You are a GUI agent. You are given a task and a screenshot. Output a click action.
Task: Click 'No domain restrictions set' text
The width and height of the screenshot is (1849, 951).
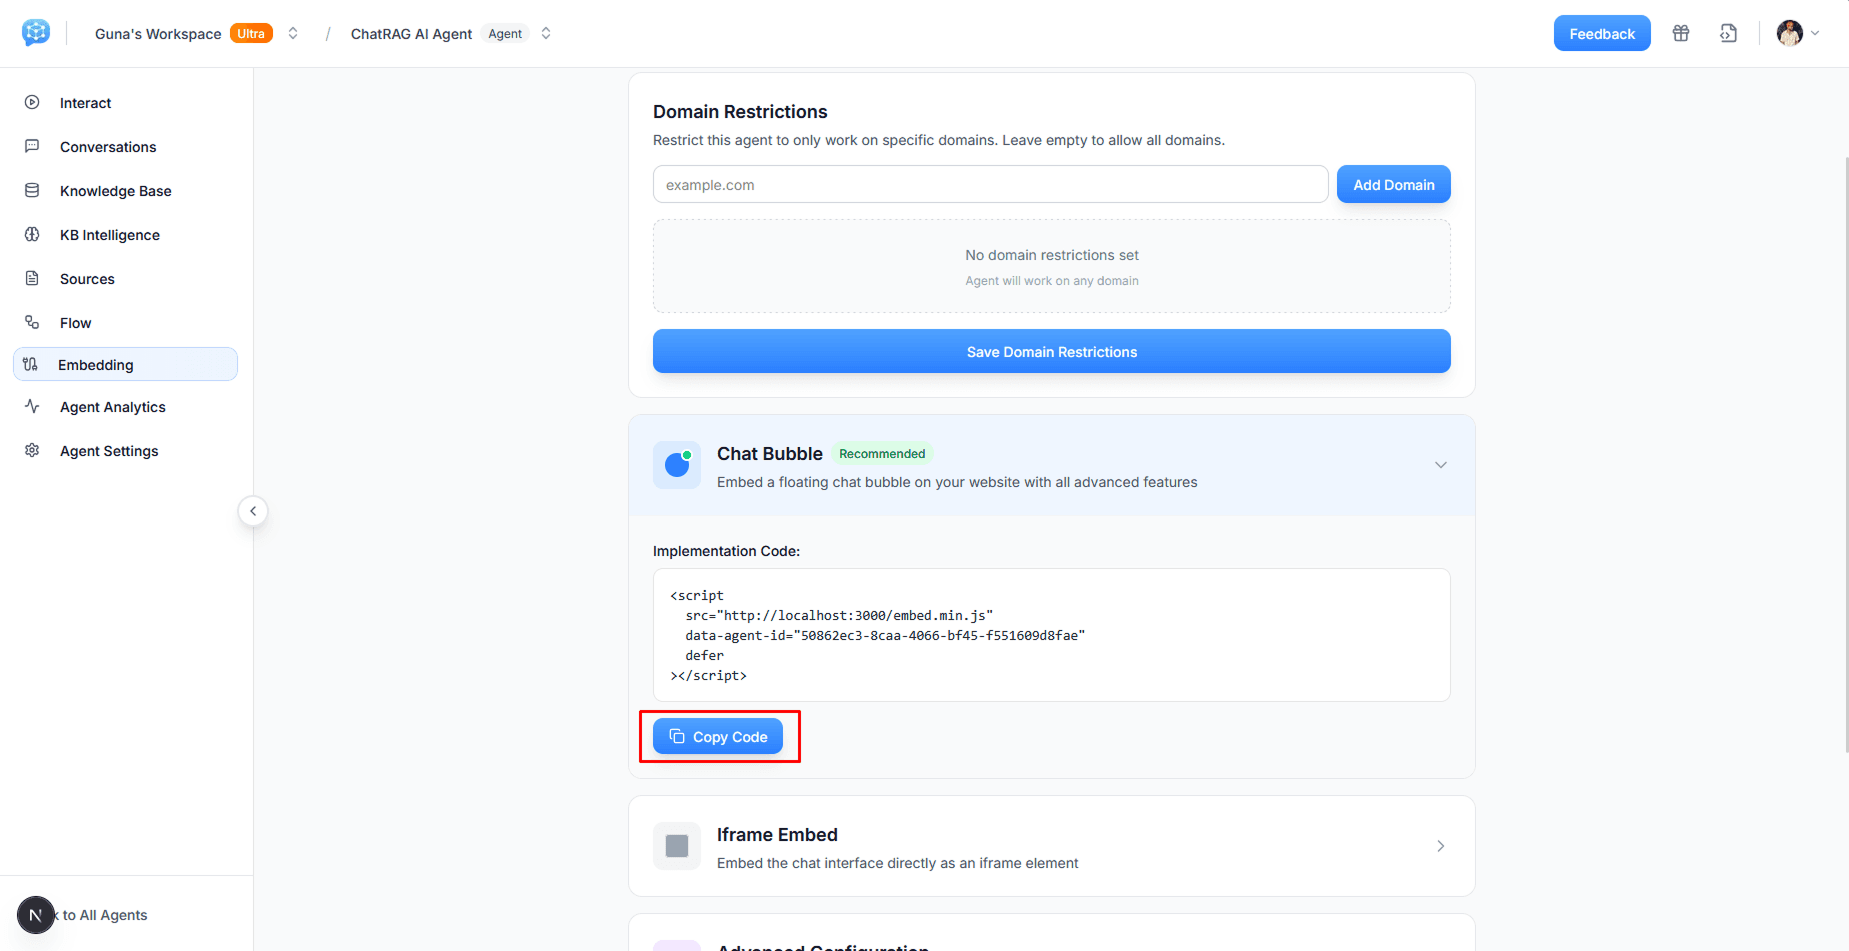(x=1052, y=255)
